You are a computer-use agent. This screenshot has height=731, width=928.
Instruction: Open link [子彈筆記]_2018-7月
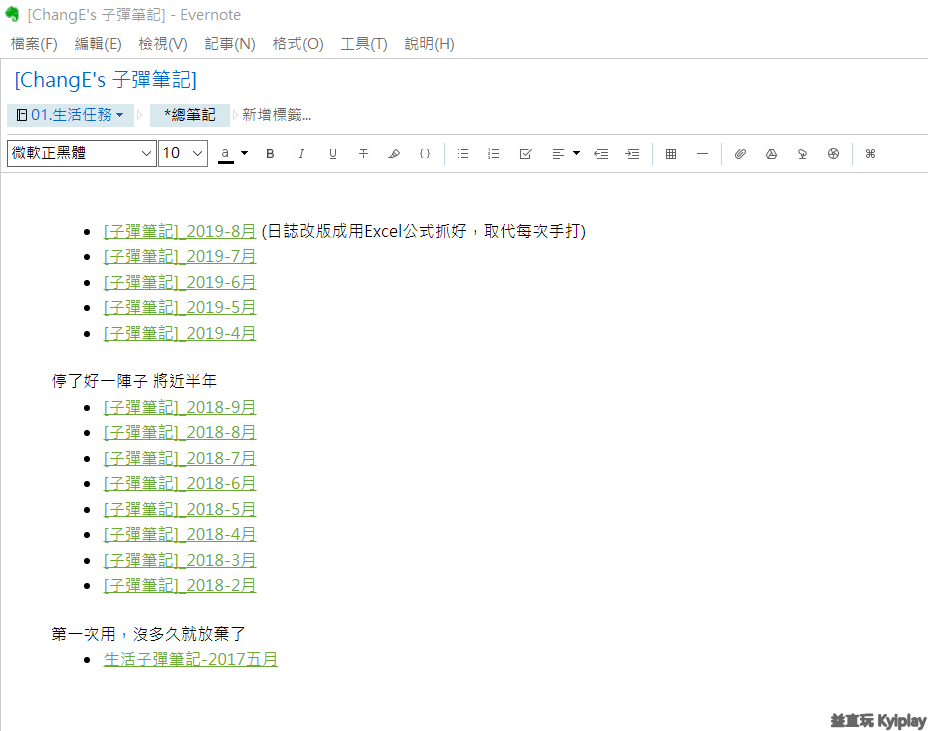[179, 458]
